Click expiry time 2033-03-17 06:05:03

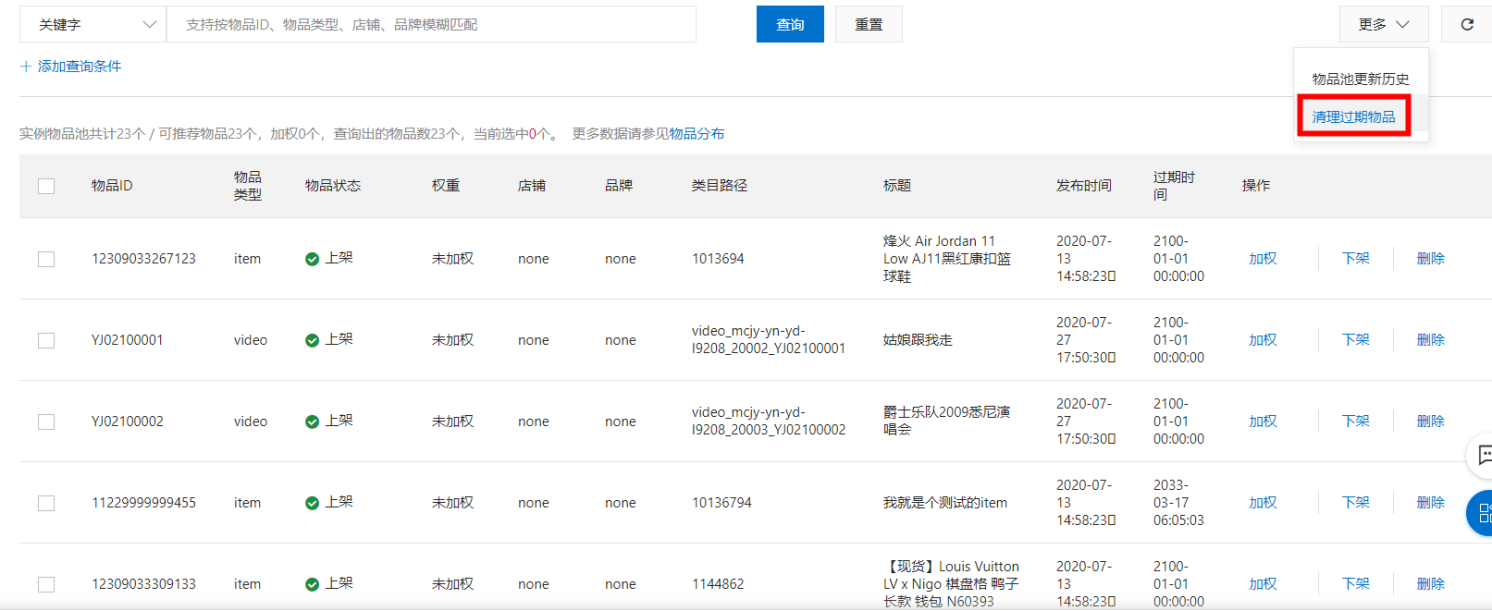(1179, 503)
